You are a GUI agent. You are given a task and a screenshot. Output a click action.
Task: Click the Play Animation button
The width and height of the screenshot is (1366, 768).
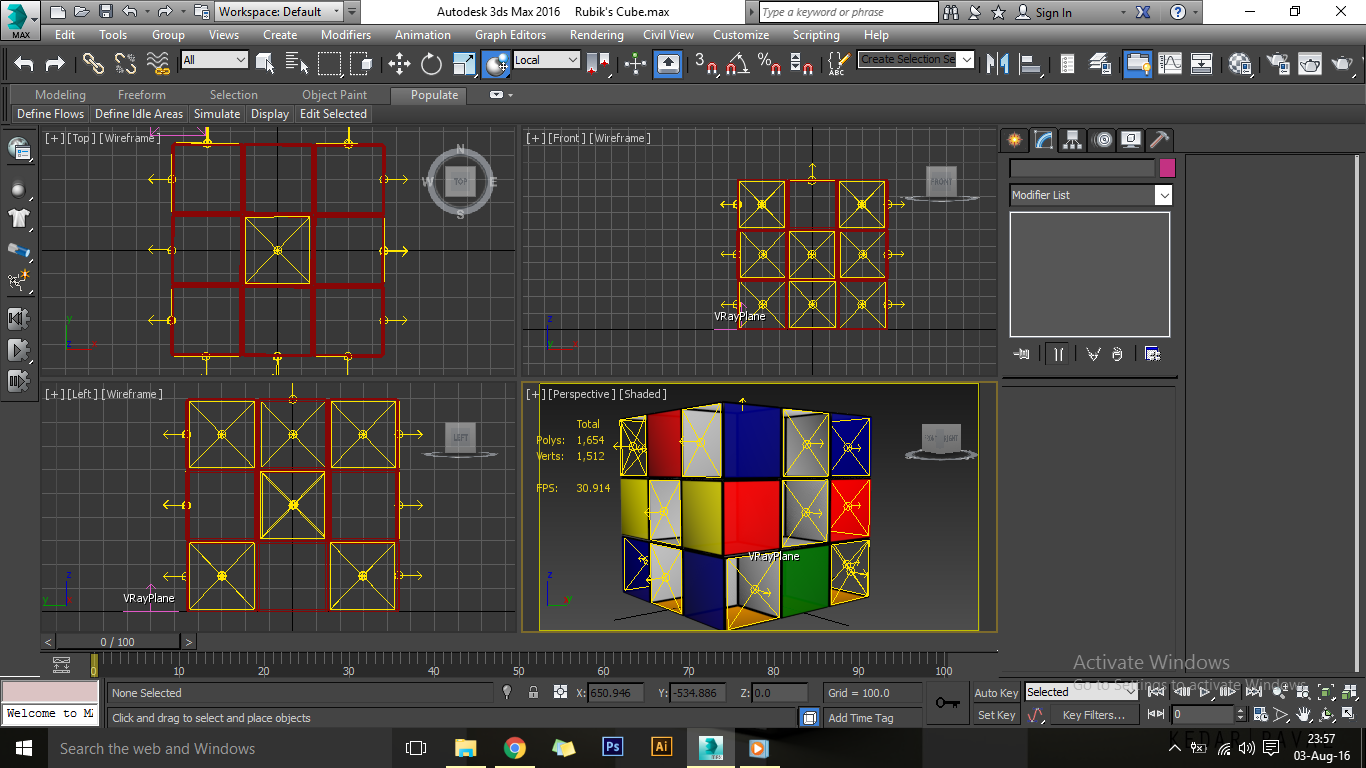[1206, 692]
